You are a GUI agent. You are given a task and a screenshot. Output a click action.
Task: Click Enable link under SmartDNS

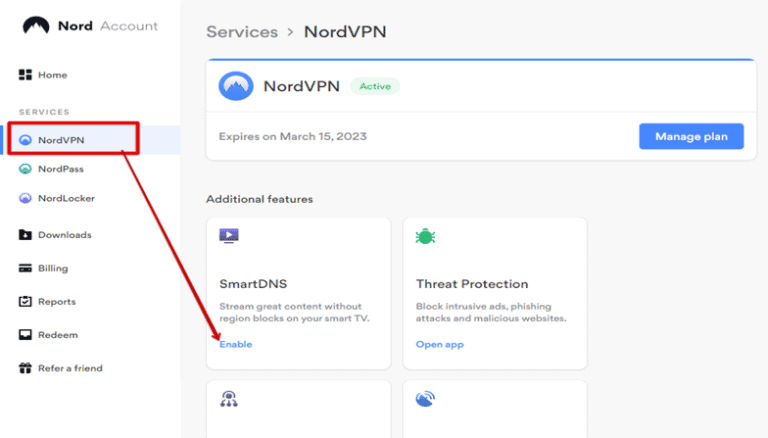tap(236, 344)
